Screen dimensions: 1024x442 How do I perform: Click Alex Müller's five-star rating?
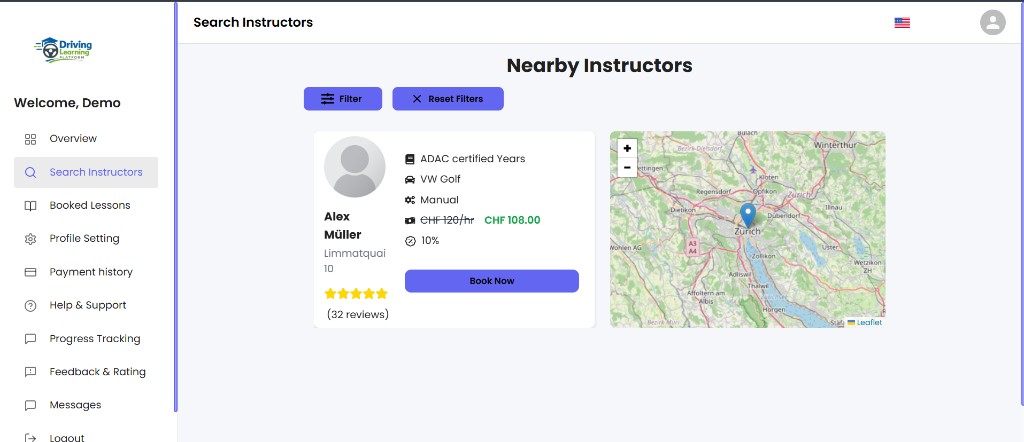[356, 294]
